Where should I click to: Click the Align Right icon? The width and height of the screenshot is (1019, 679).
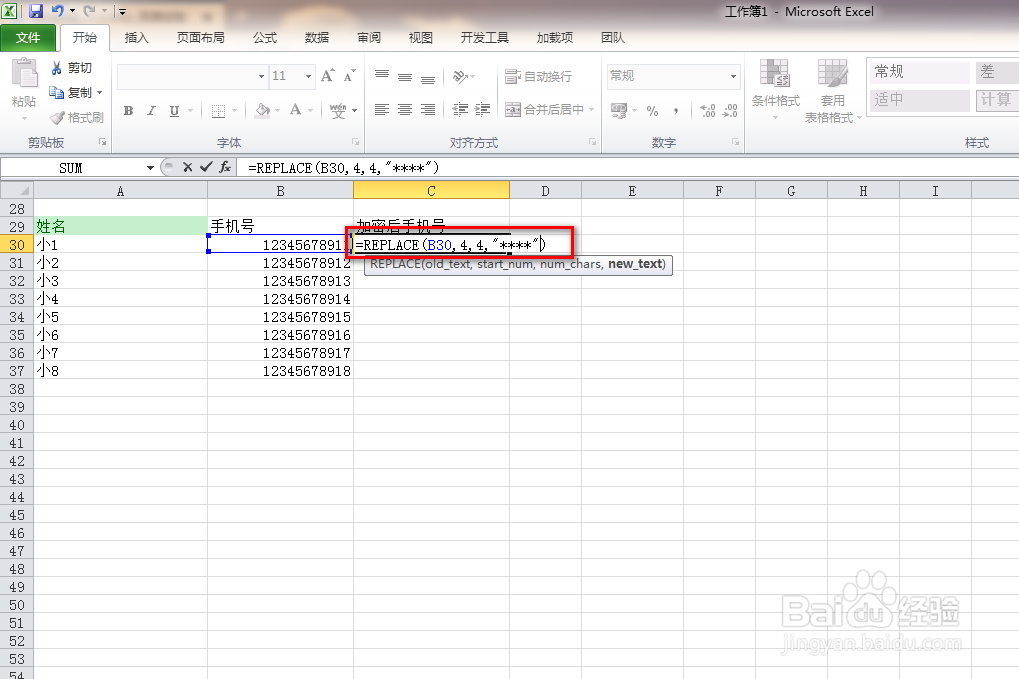pyautogui.click(x=428, y=109)
